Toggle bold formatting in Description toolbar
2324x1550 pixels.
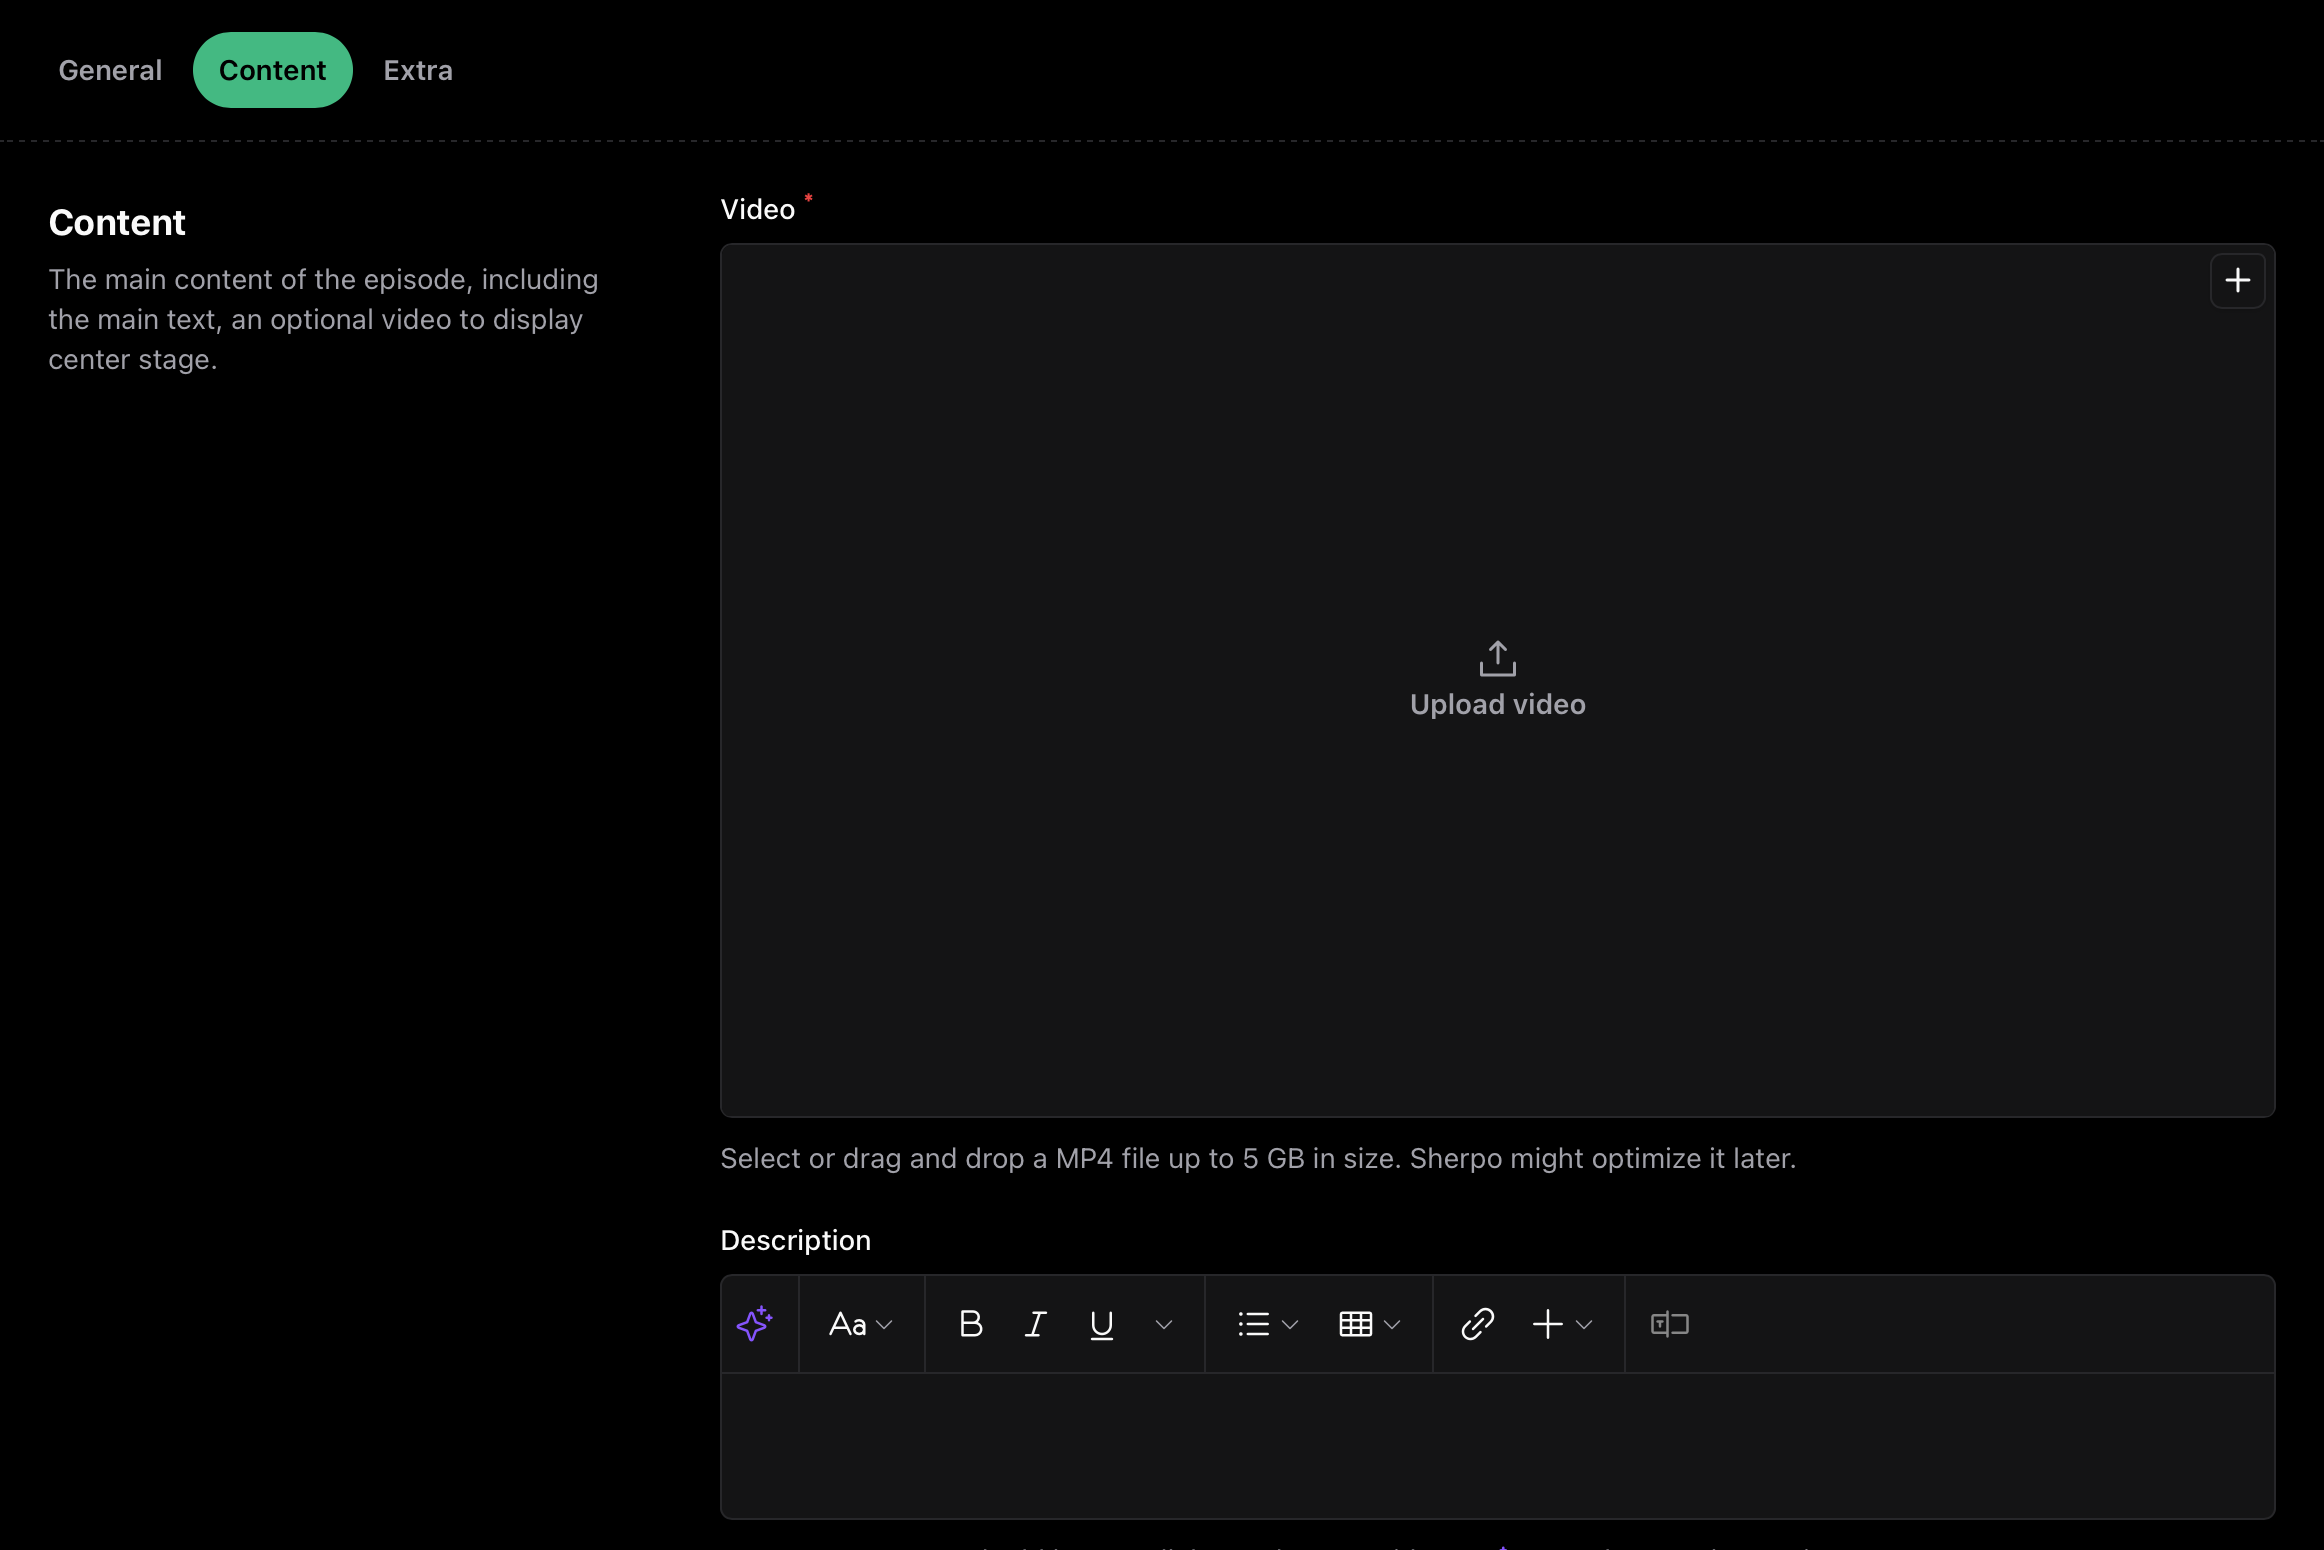tap(970, 1323)
